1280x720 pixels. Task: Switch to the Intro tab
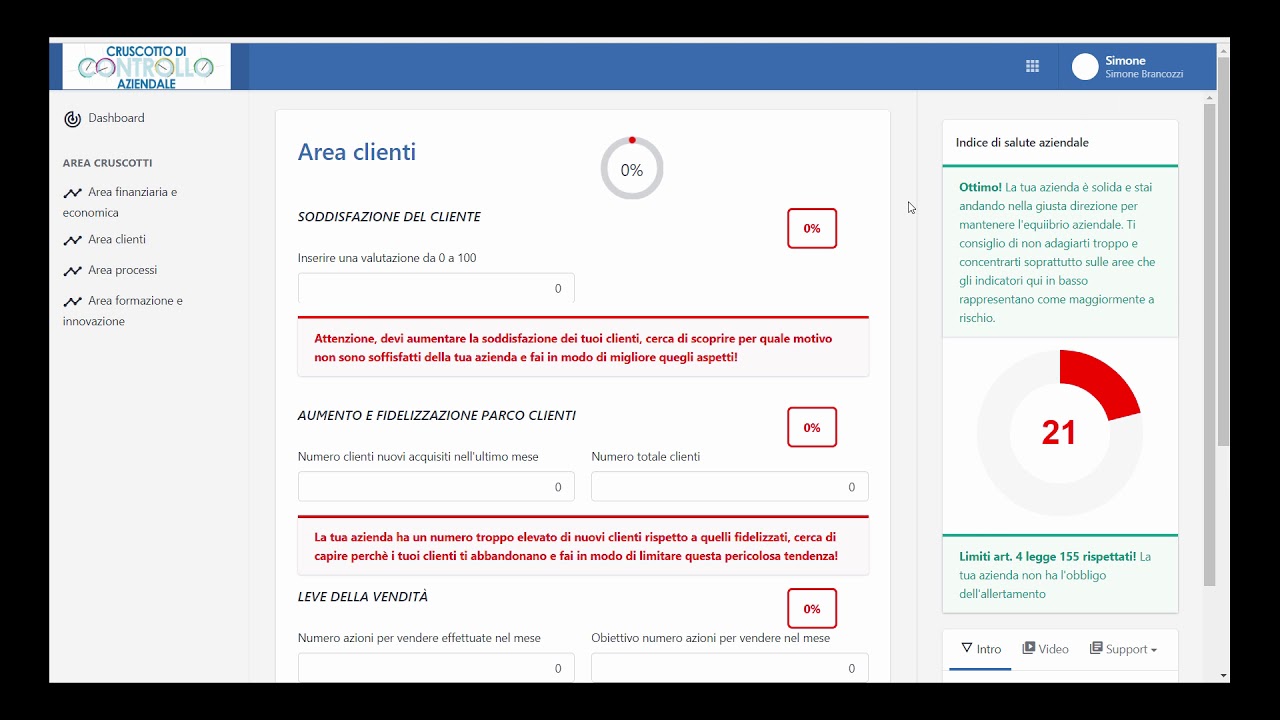point(980,649)
